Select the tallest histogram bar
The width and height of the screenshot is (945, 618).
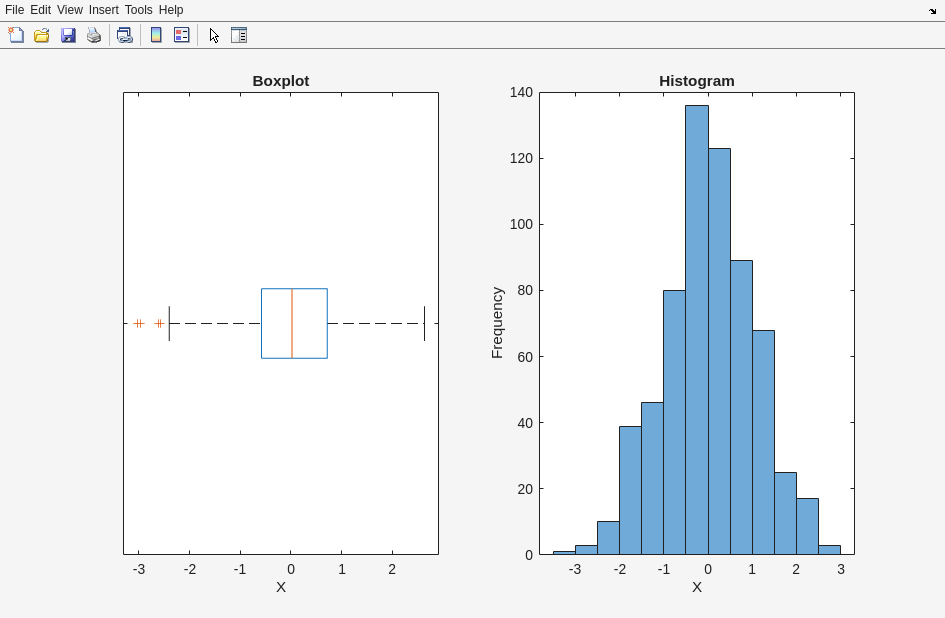696,330
